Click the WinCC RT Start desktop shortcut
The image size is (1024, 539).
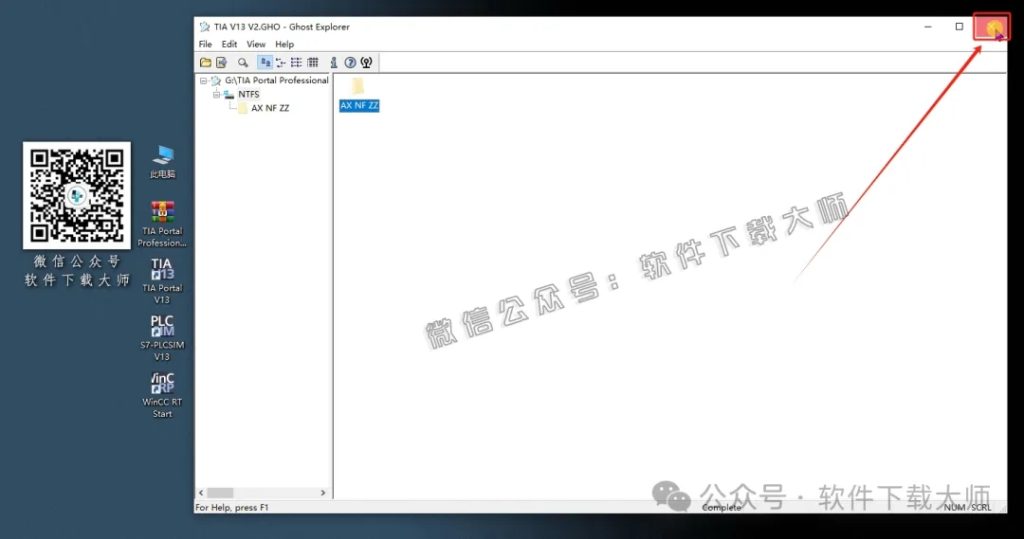(162, 395)
